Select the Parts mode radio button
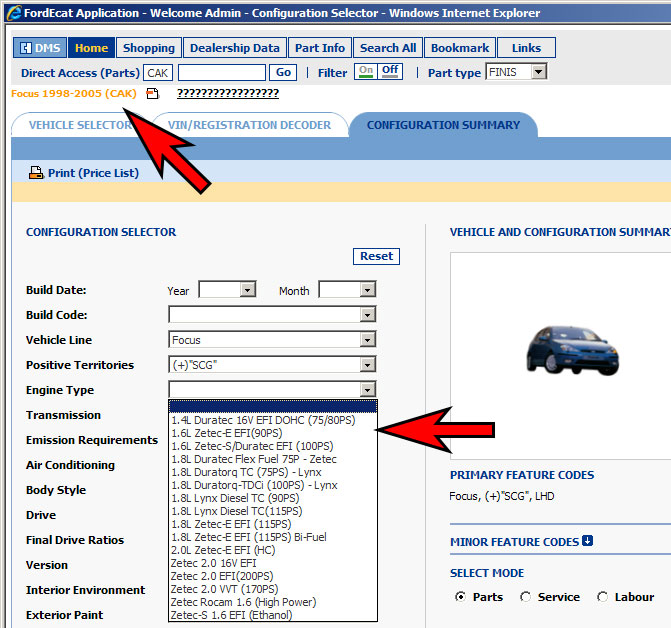This screenshot has height=628, width=671. pyautogui.click(x=460, y=596)
